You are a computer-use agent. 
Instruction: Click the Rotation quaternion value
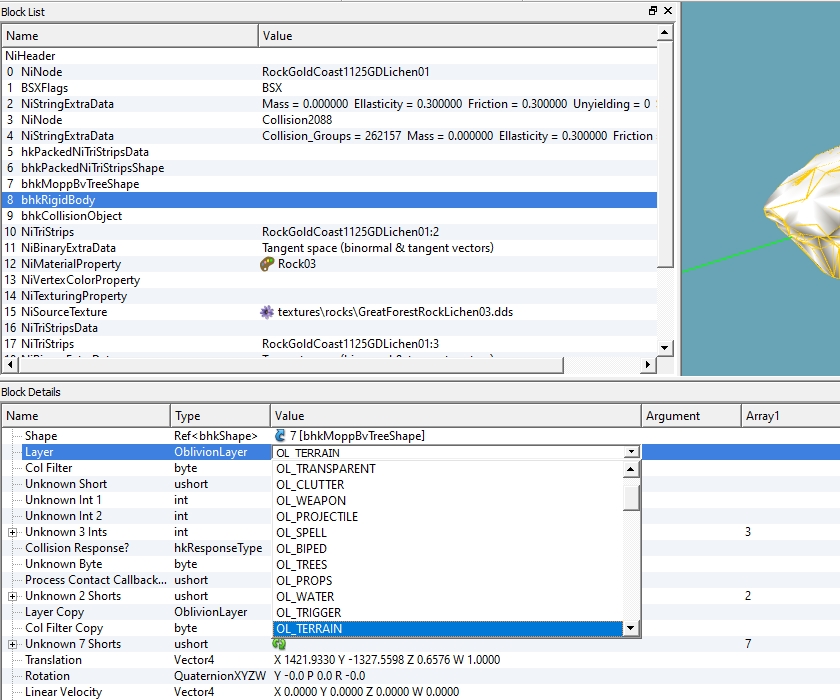click(320, 676)
